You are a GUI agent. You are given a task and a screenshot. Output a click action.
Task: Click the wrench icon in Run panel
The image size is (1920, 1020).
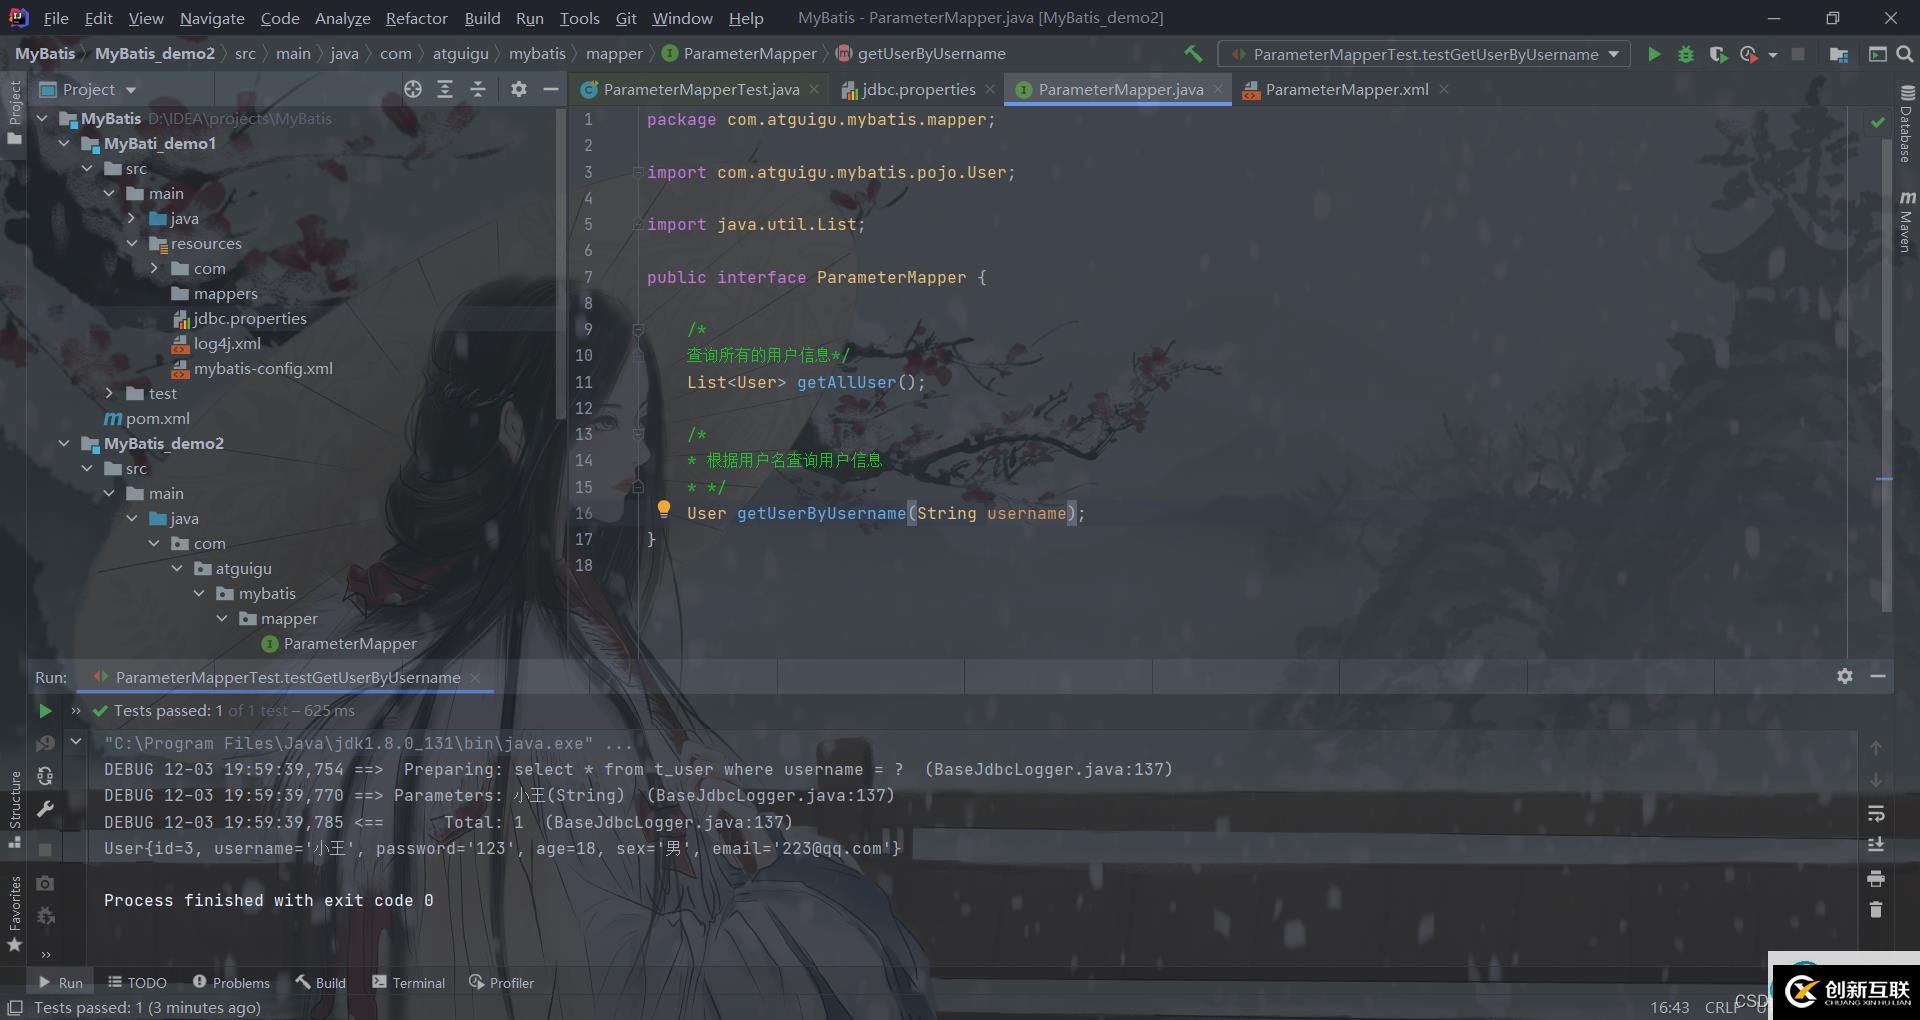pyautogui.click(x=45, y=809)
